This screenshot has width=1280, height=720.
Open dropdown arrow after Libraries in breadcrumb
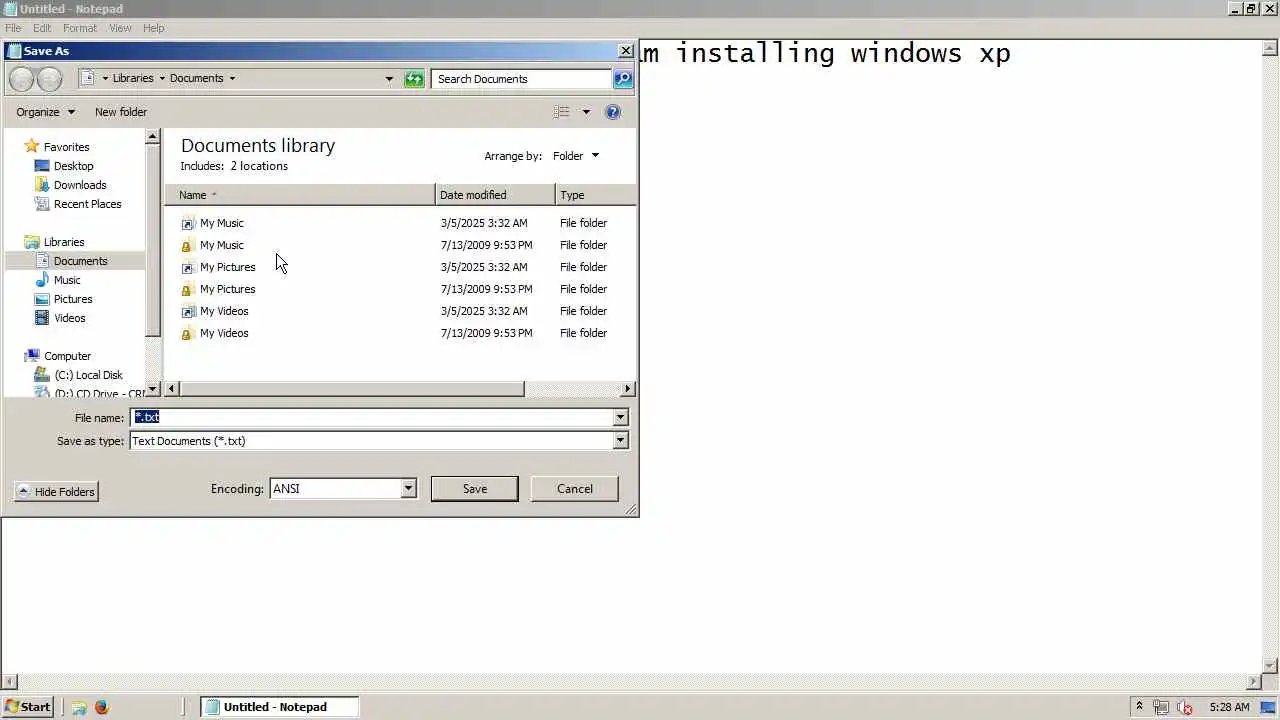[x=162, y=79]
